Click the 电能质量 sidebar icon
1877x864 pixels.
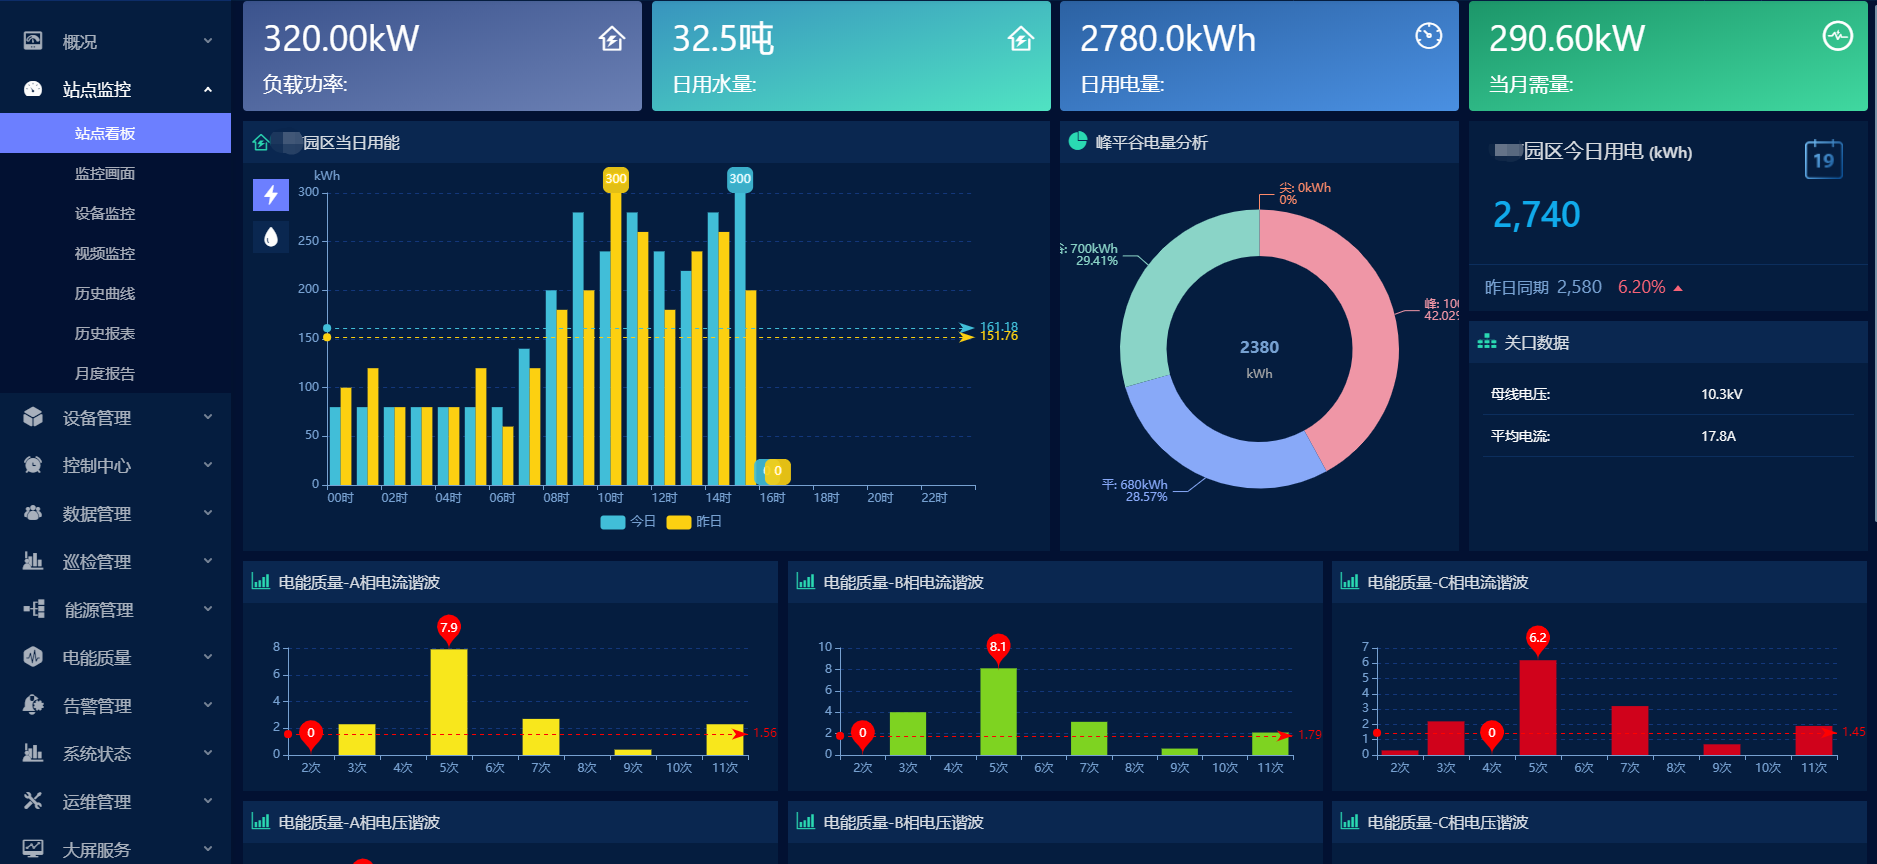[x=33, y=657]
